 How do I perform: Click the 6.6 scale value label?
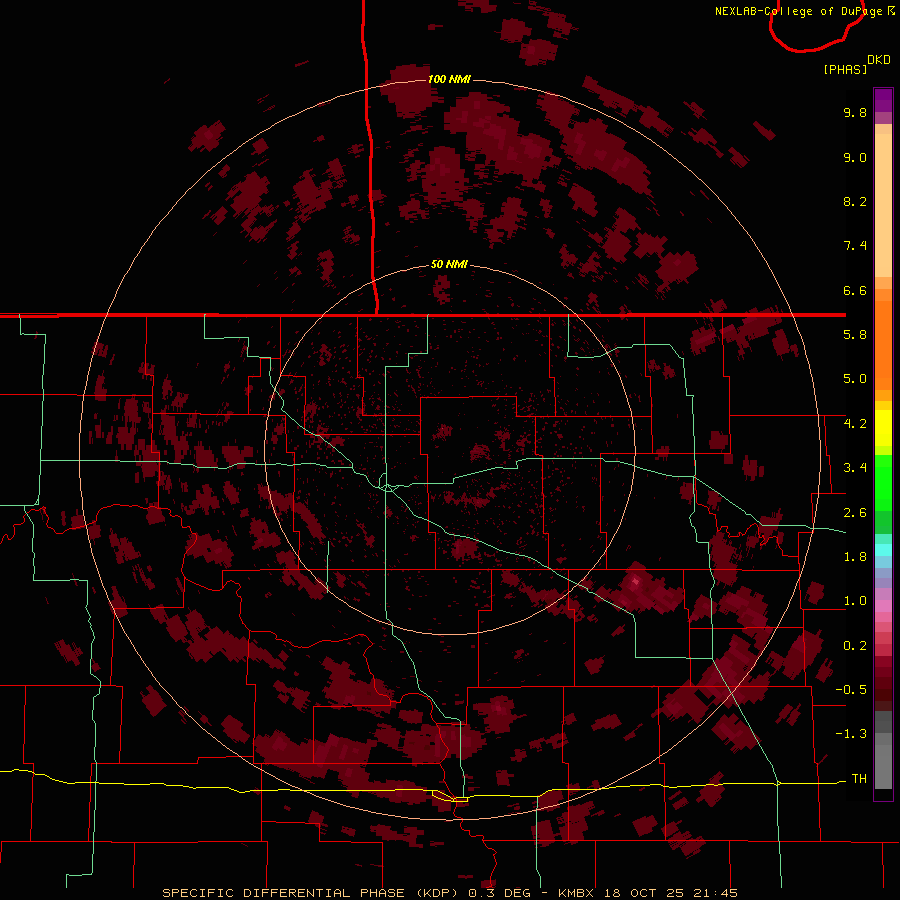[x=855, y=290]
